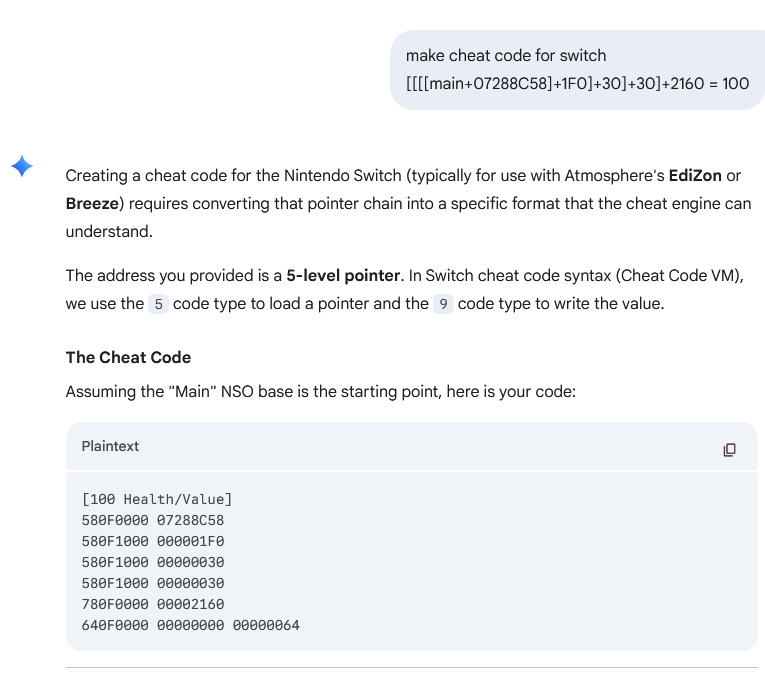Screen dimensions: 765x679
Task: Click the user prompt message bubble
Action: tap(577, 70)
